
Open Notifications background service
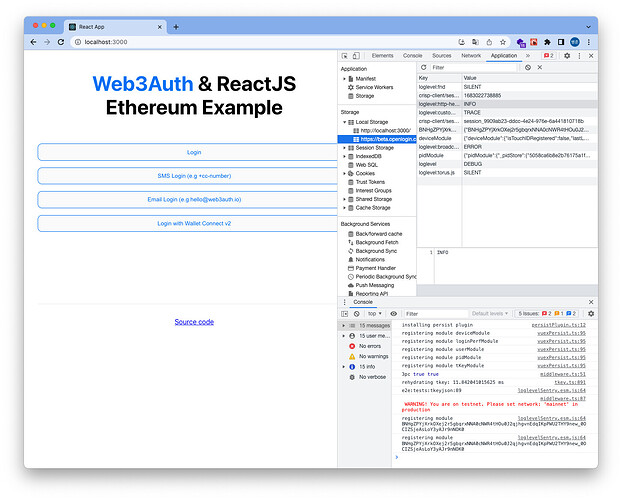click(370, 260)
